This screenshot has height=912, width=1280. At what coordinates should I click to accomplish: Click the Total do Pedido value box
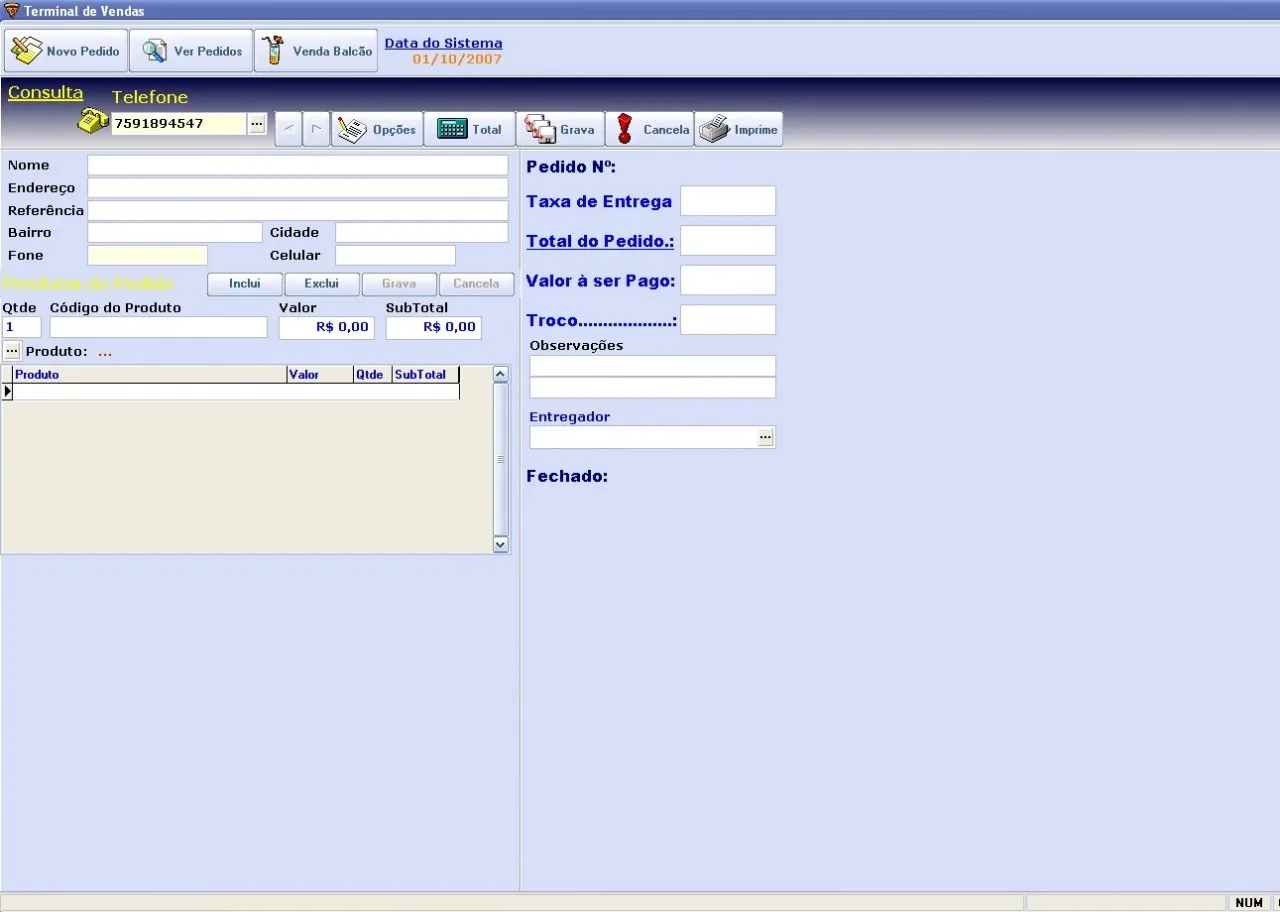point(728,240)
